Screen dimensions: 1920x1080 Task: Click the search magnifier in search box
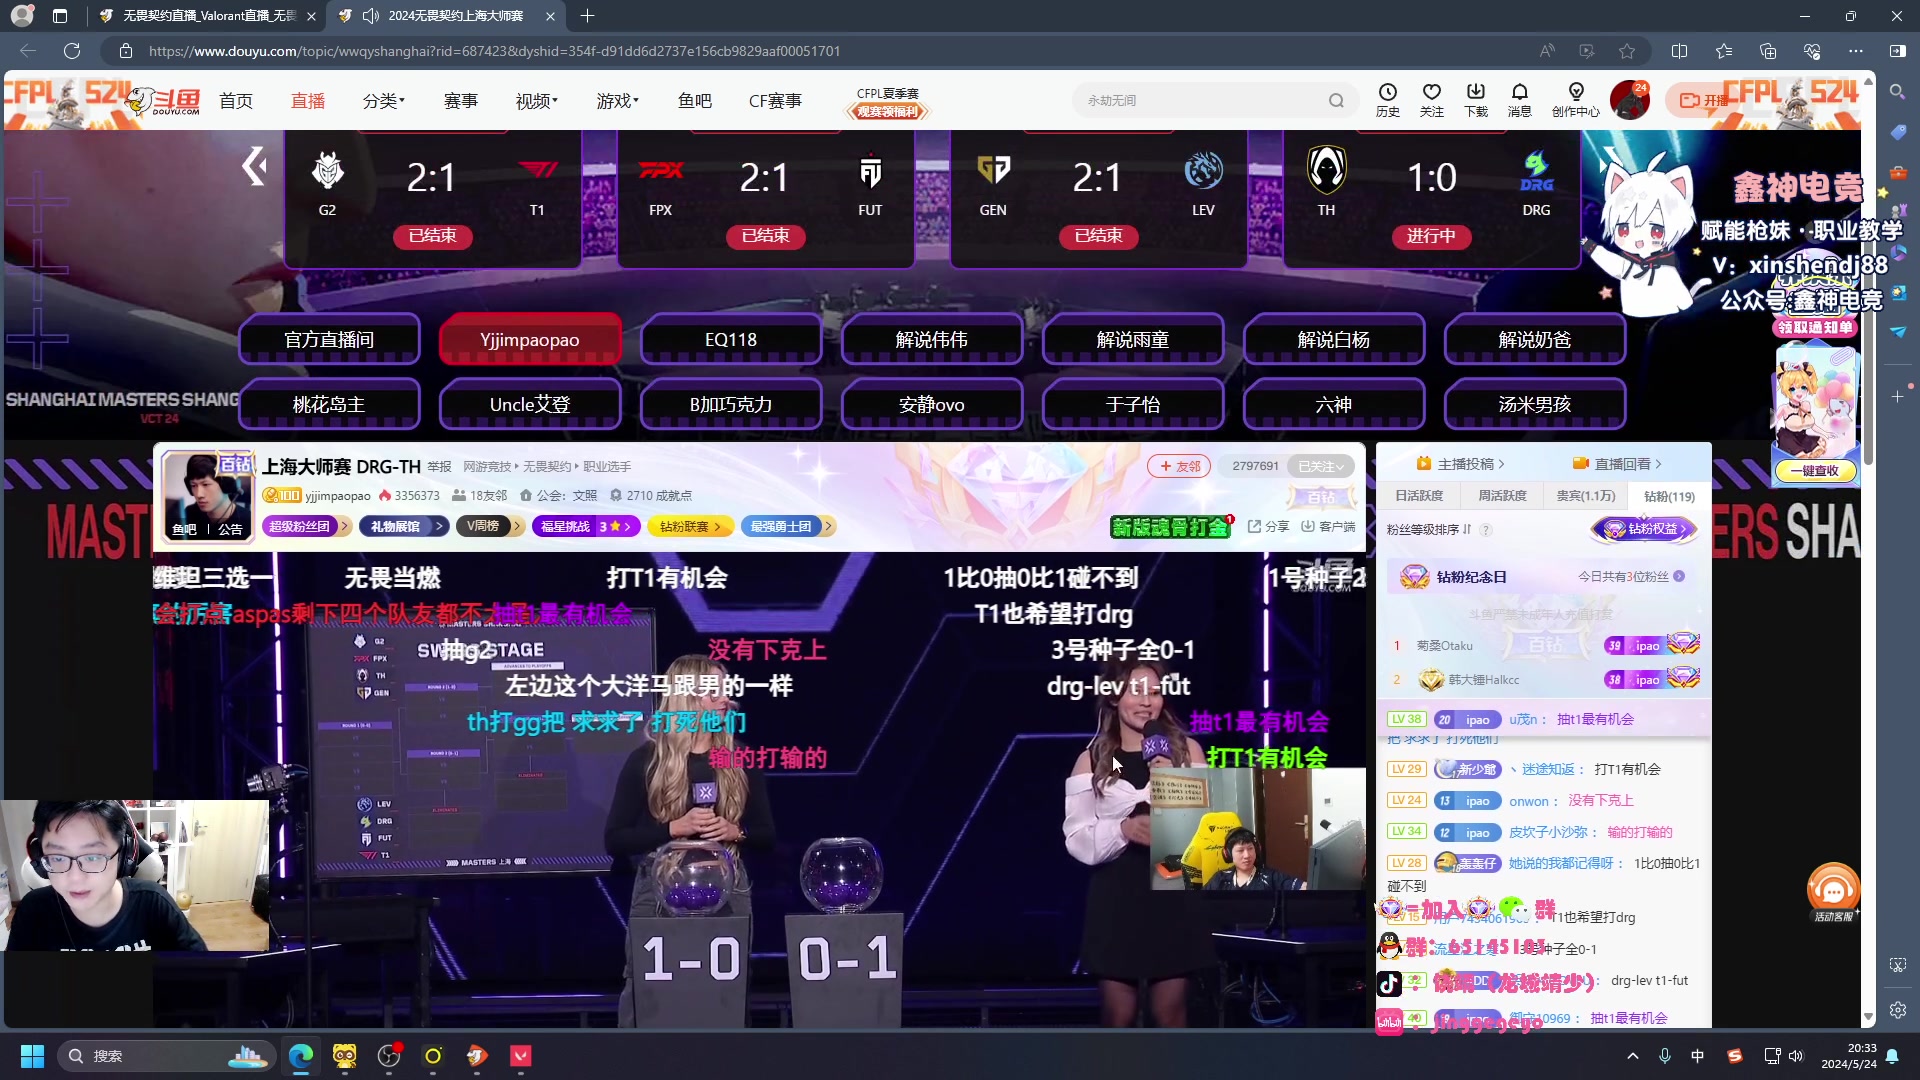[1336, 100]
